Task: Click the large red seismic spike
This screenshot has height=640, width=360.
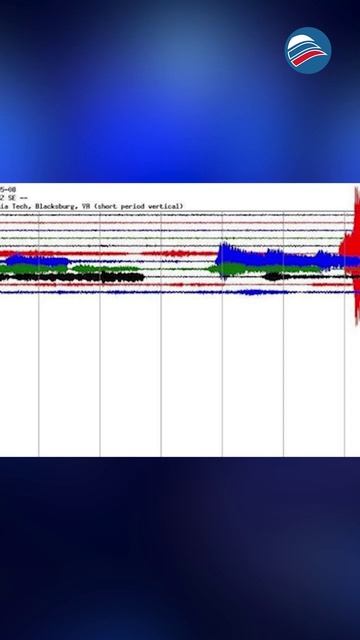Action: pyautogui.click(x=351, y=256)
